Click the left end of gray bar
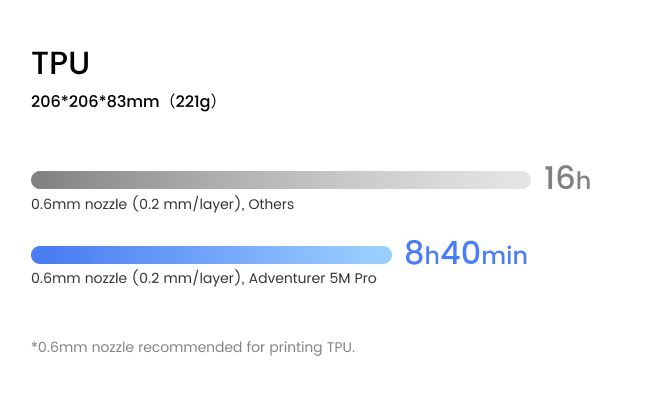Viewport: 659px width, 400px height. coord(38,180)
